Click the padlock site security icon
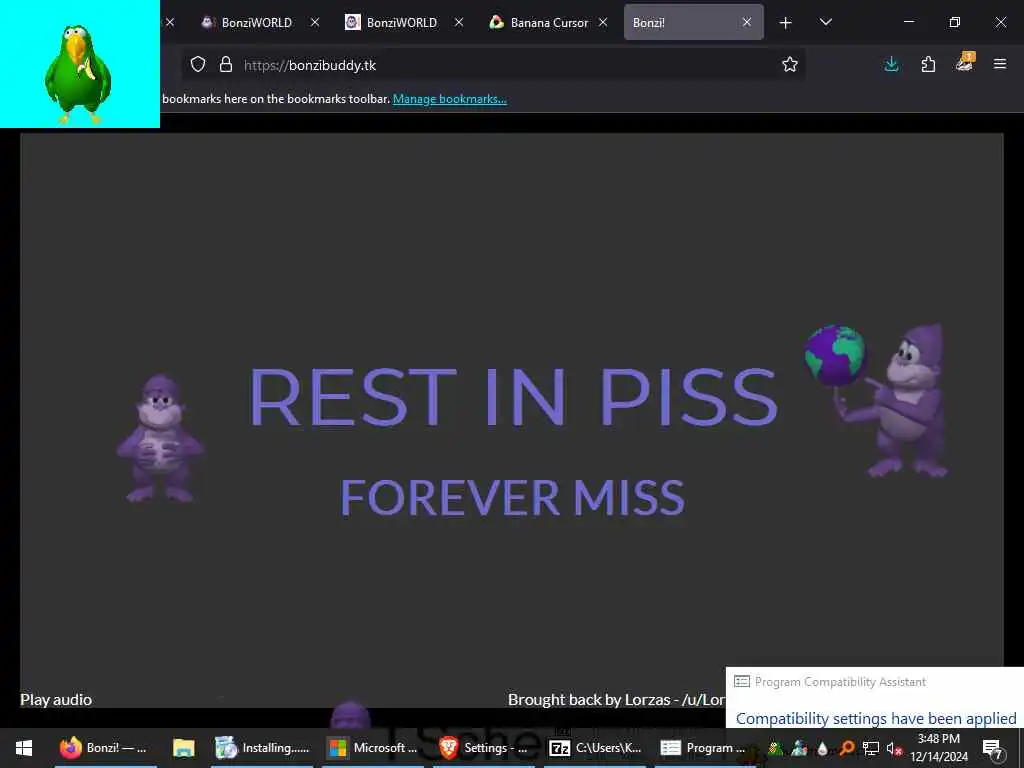Image resolution: width=1024 pixels, height=768 pixels. coord(226,64)
